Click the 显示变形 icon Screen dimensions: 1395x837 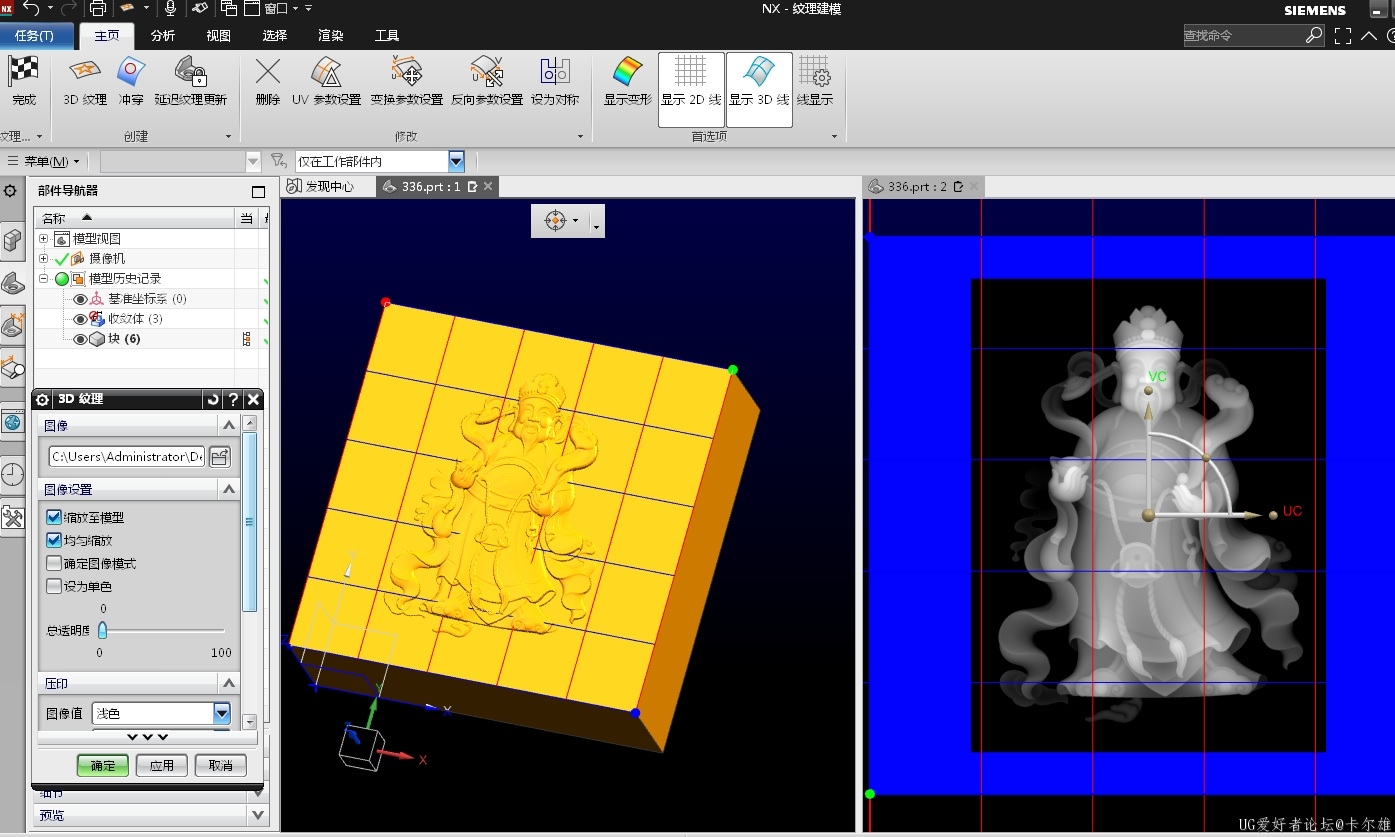[x=627, y=72]
